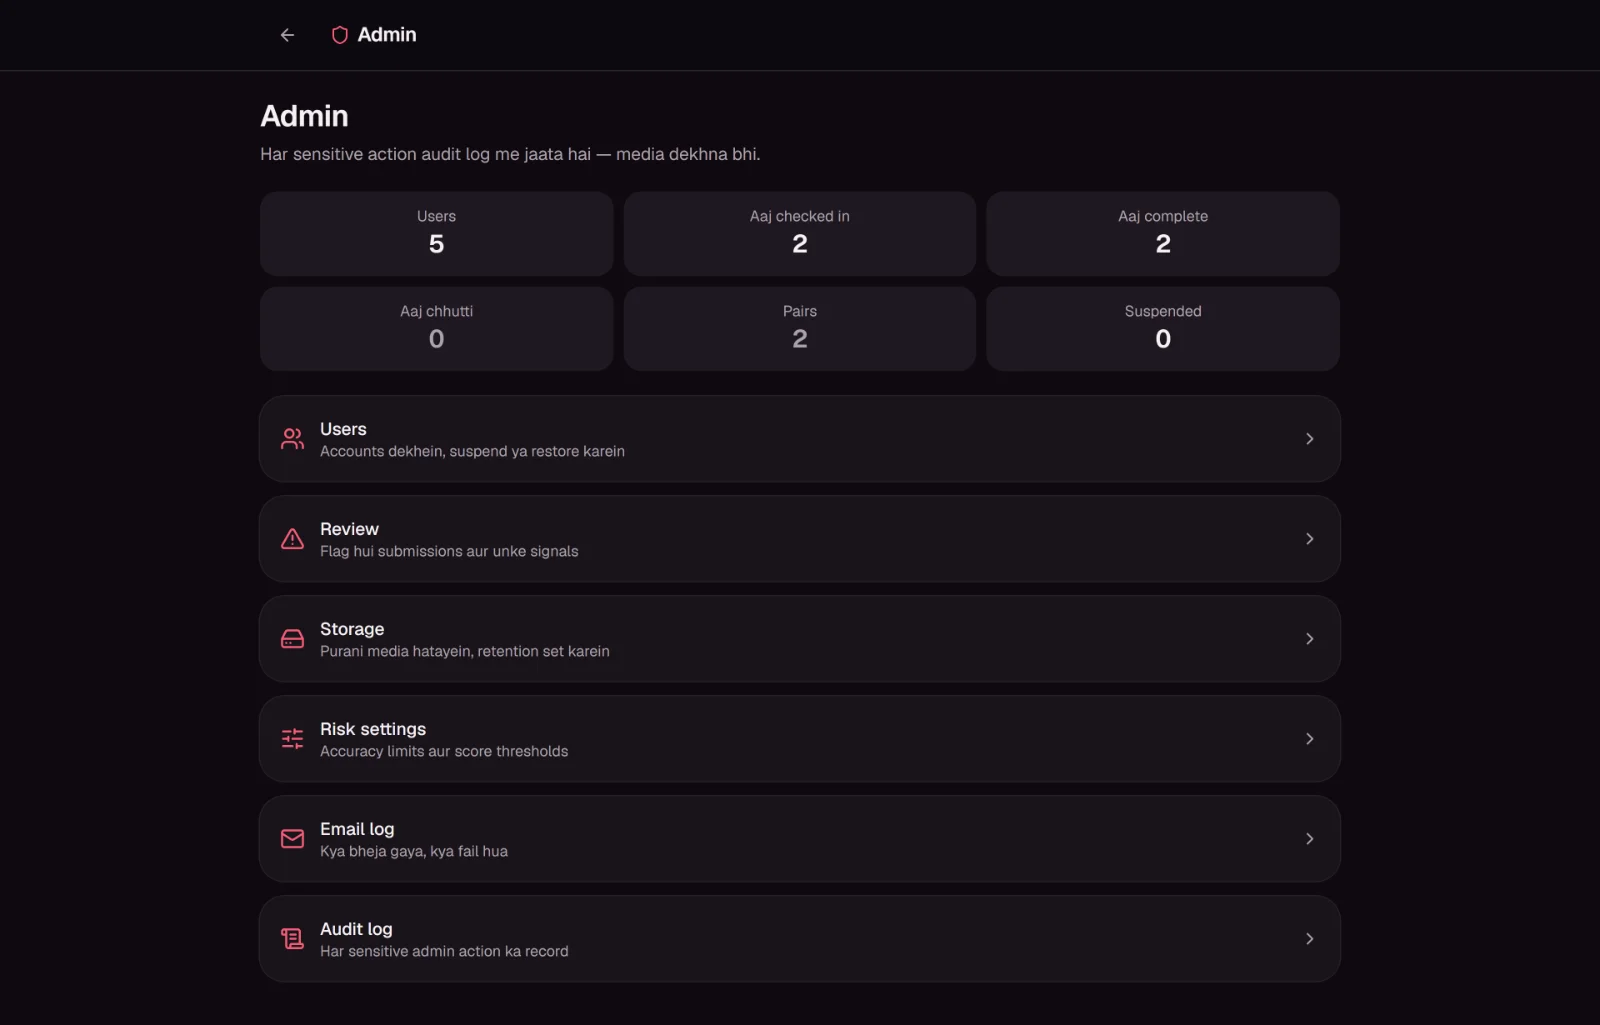Screen dimensions: 1600x1025
Task: Expand Storage row via its chevron
Action: (x=1309, y=639)
